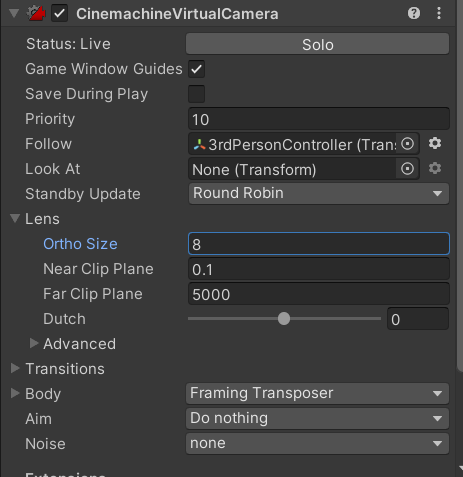Click the Near Clip Plane field
The image size is (463, 477).
pyautogui.click(x=319, y=269)
